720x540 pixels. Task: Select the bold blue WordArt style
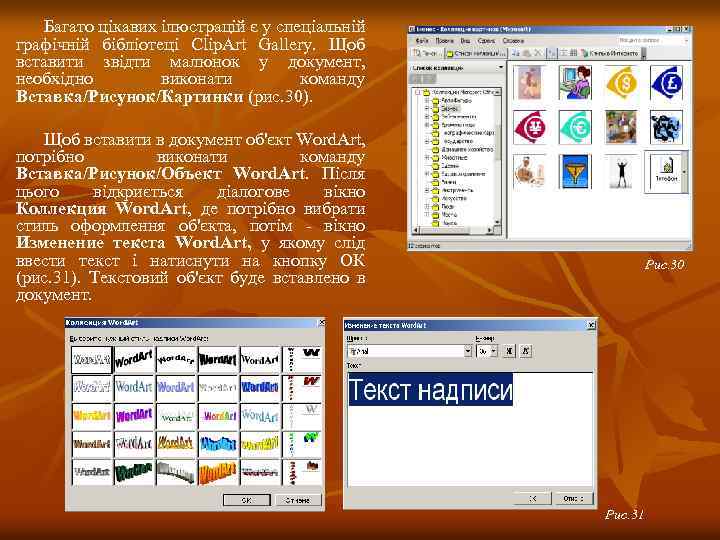[x=260, y=388]
